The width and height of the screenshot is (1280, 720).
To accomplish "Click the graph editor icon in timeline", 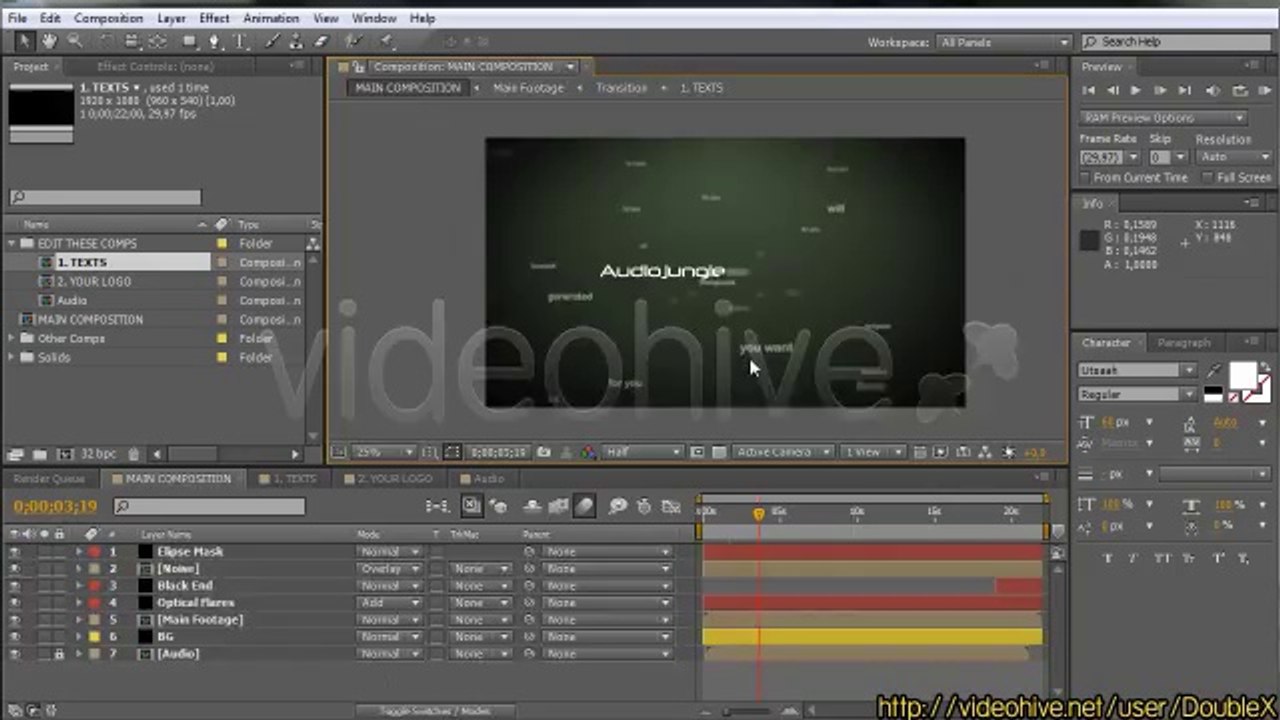I will click(672, 506).
